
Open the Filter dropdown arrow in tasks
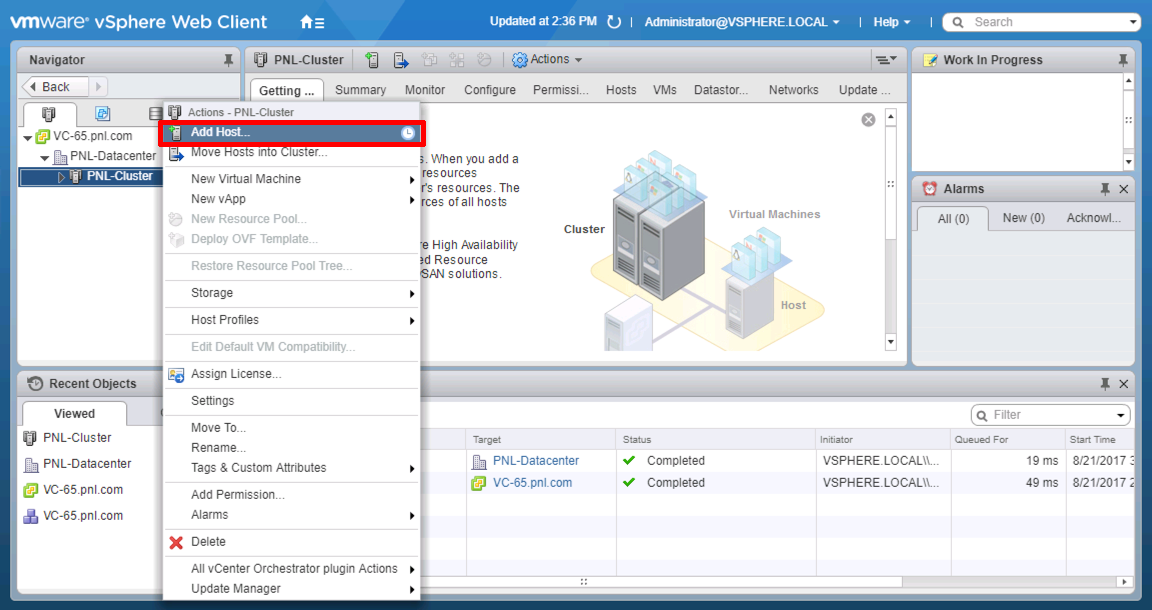[x=1121, y=416]
